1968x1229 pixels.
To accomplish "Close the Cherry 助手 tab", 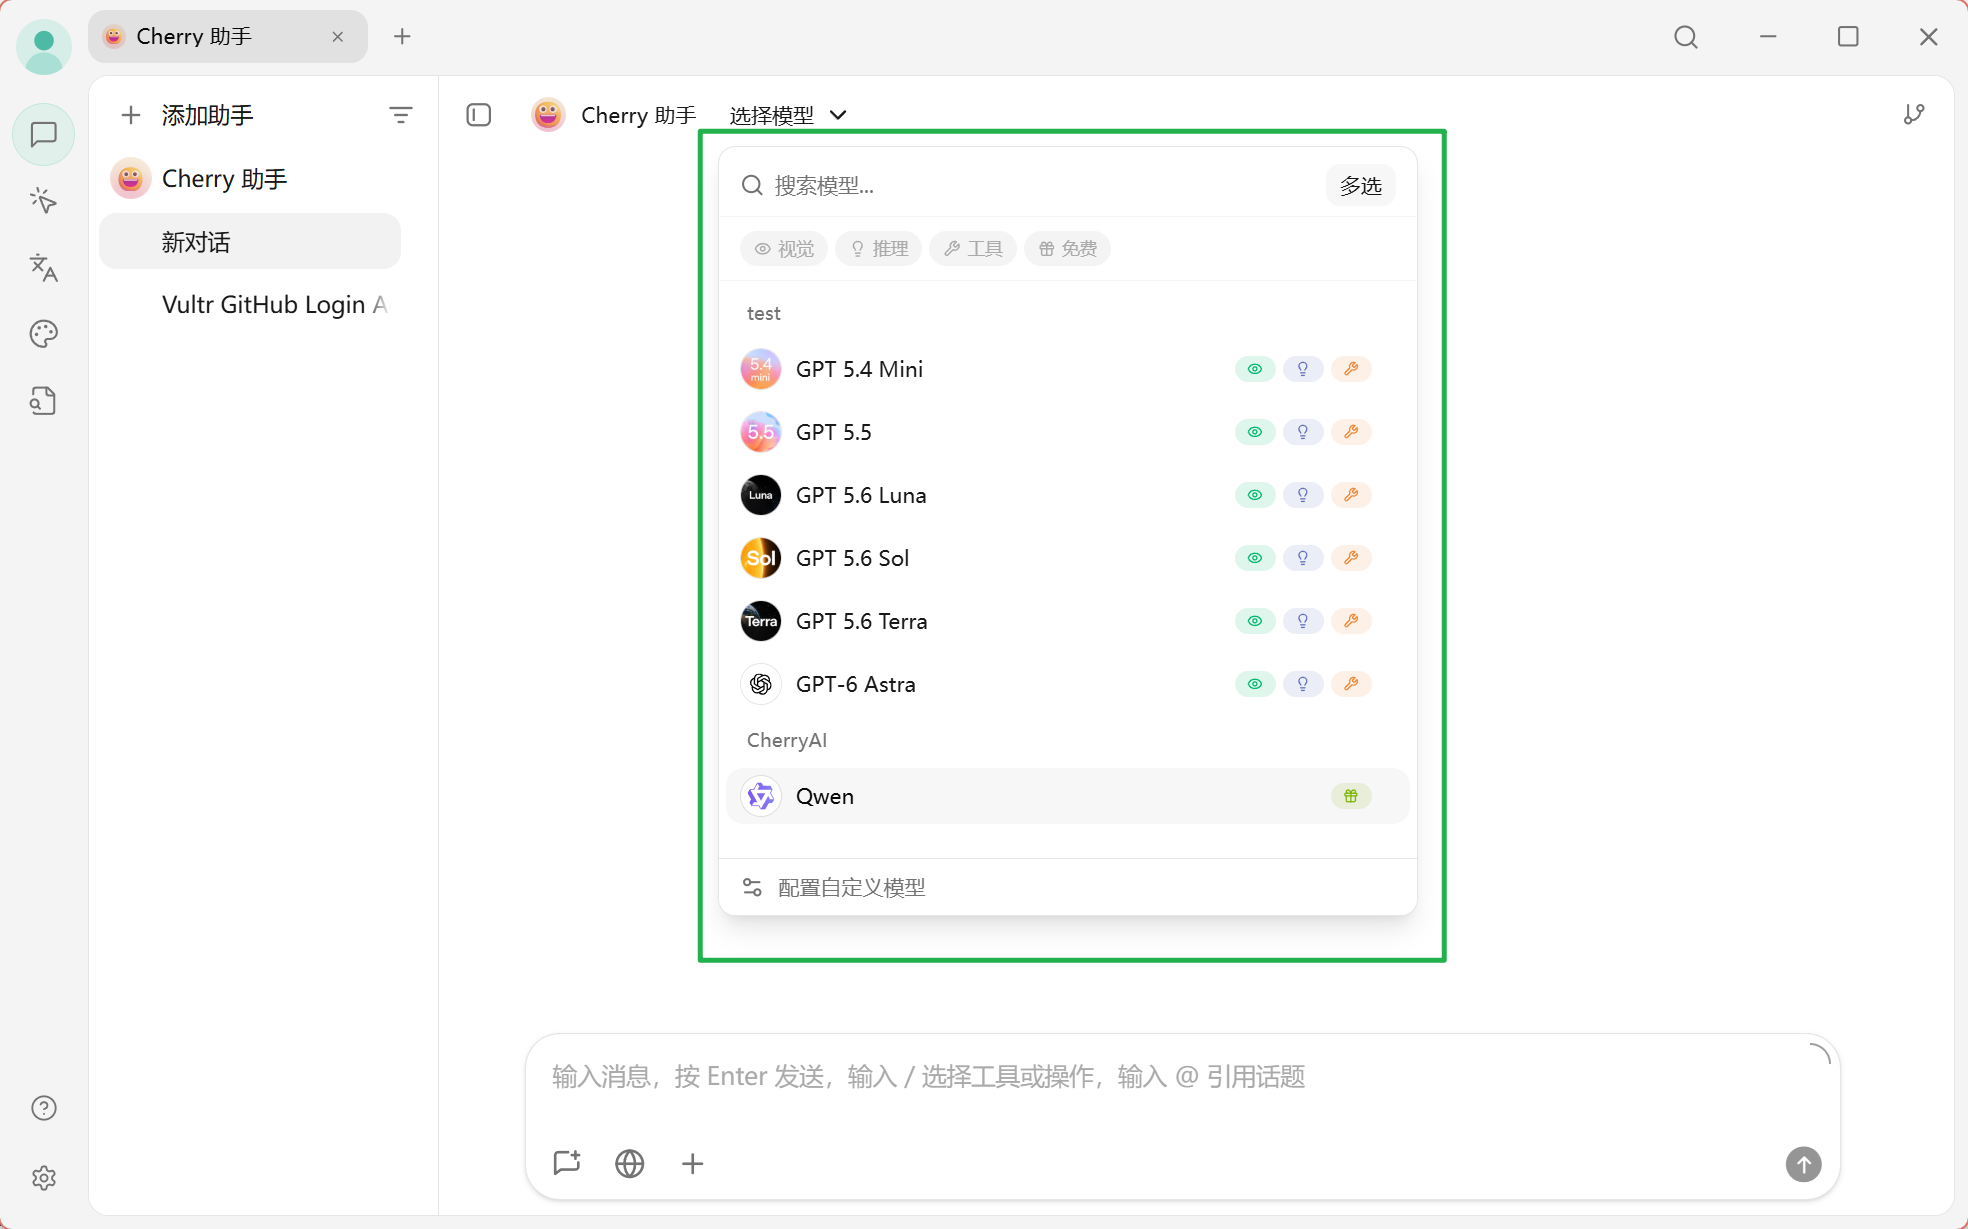I will coord(338,37).
